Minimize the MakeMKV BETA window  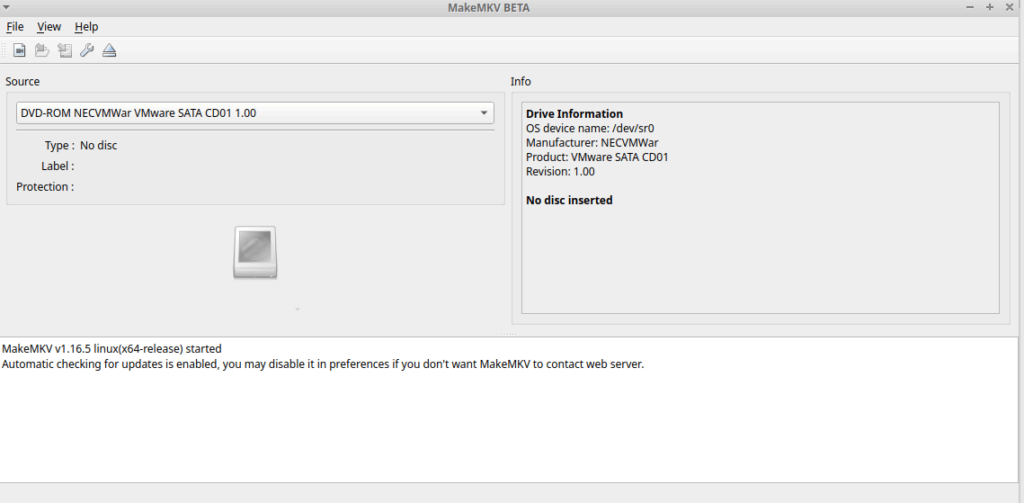point(970,7)
